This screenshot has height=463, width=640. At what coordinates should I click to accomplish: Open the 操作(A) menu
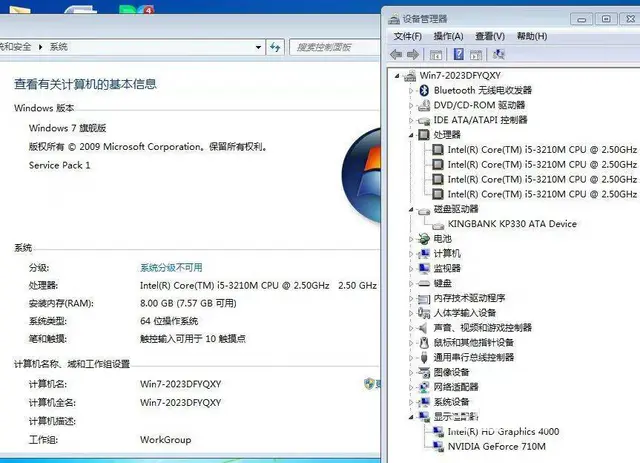(448, 36)
